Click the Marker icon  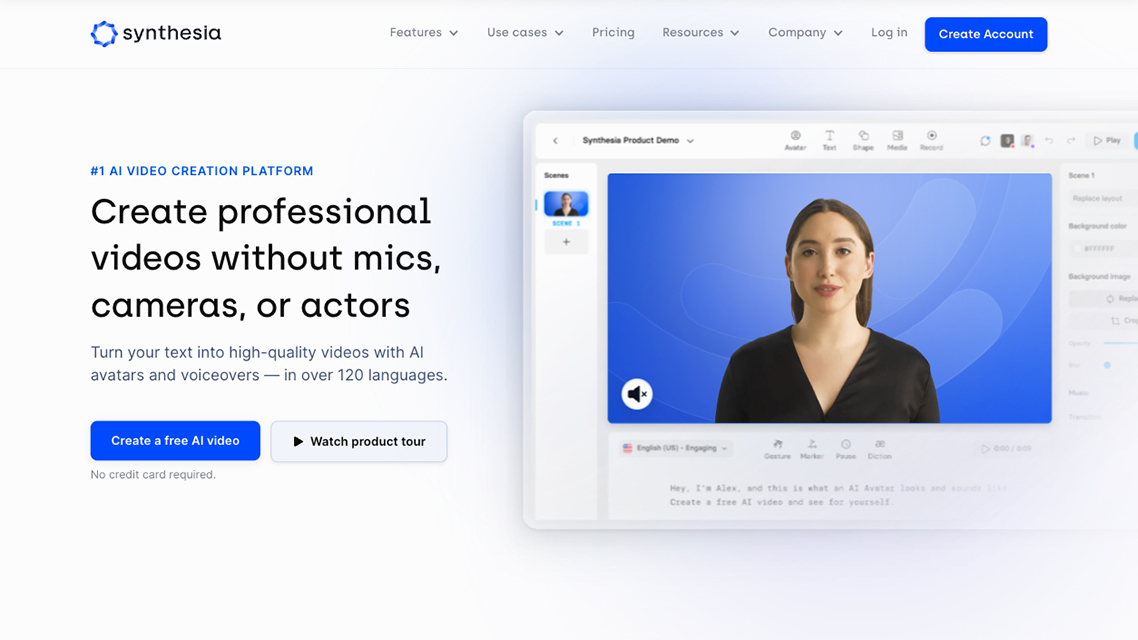pyautogui.click(x=811, y=449)
